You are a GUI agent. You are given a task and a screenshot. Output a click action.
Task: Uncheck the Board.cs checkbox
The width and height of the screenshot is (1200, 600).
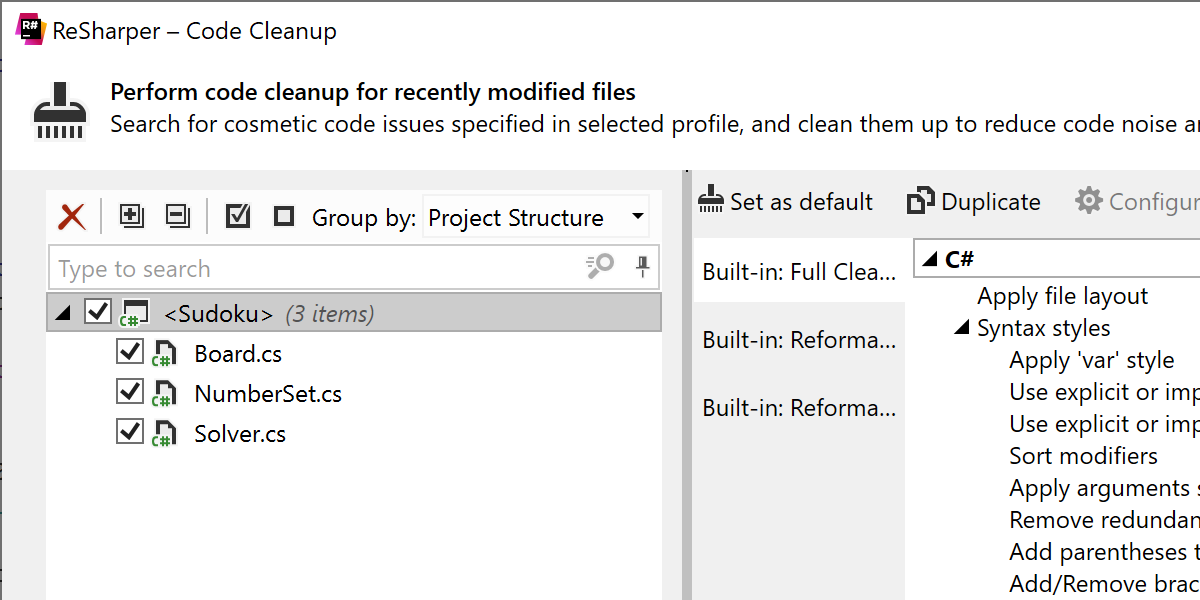[x=130, y=352]
